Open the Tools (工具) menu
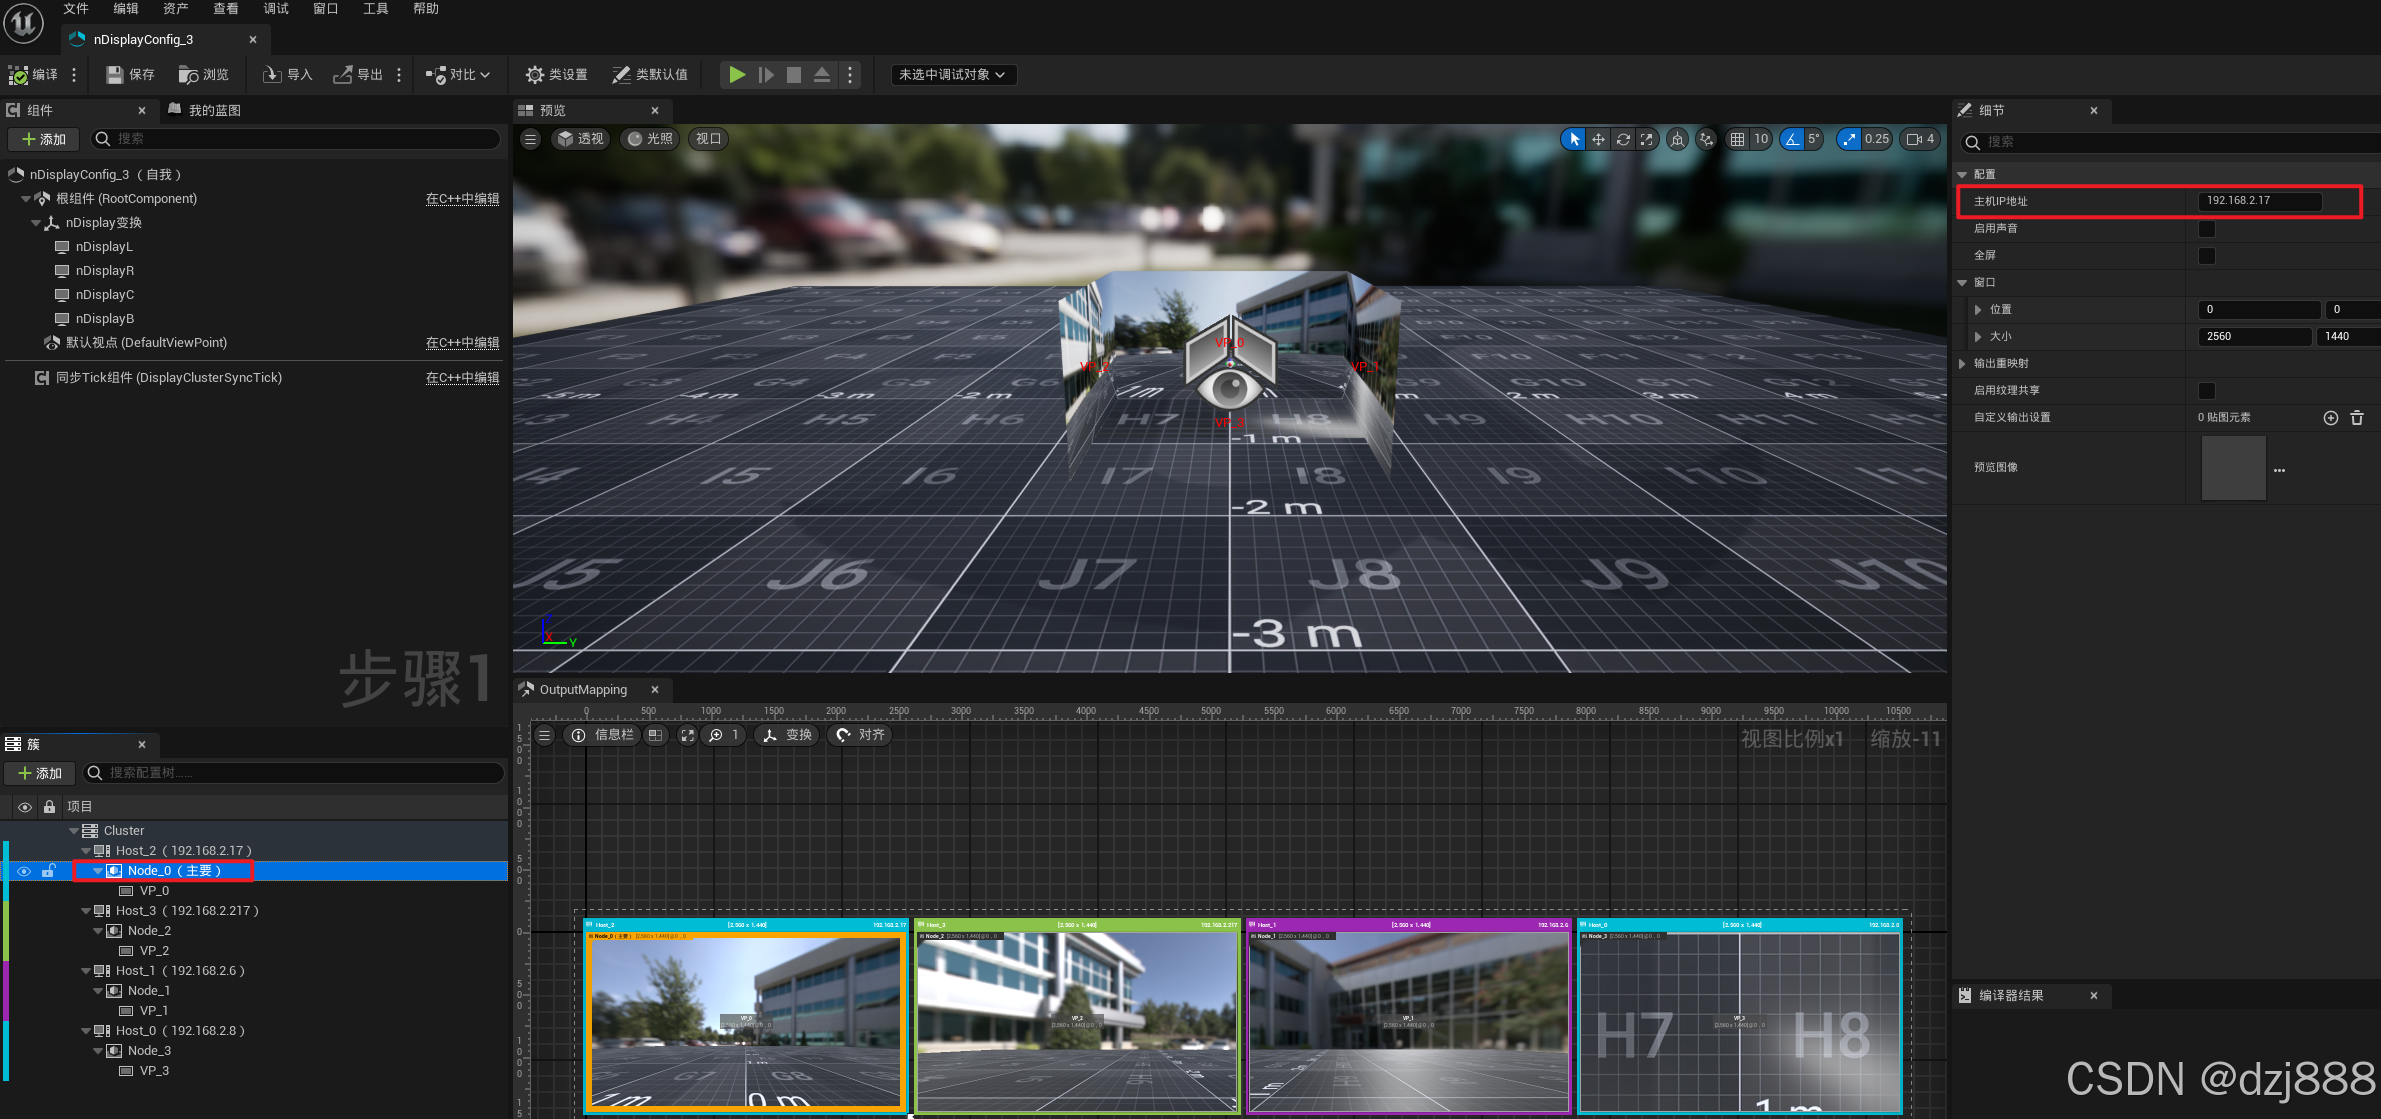2381x1119 pixels. click(375, 9)
